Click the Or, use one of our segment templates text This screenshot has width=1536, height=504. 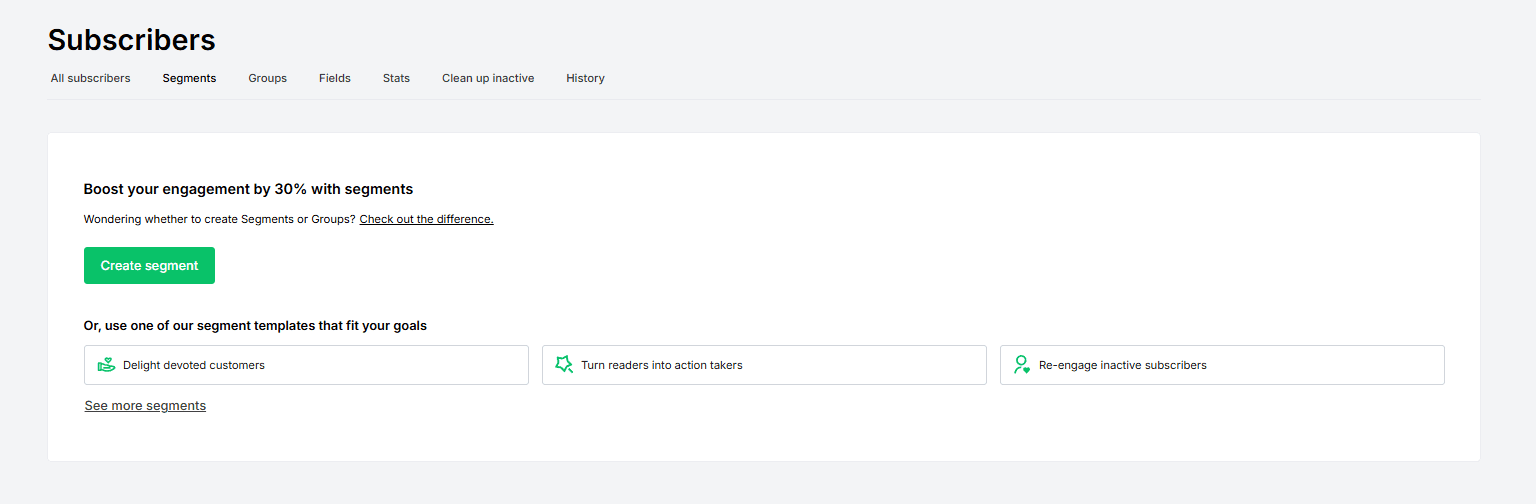[255, 326]
